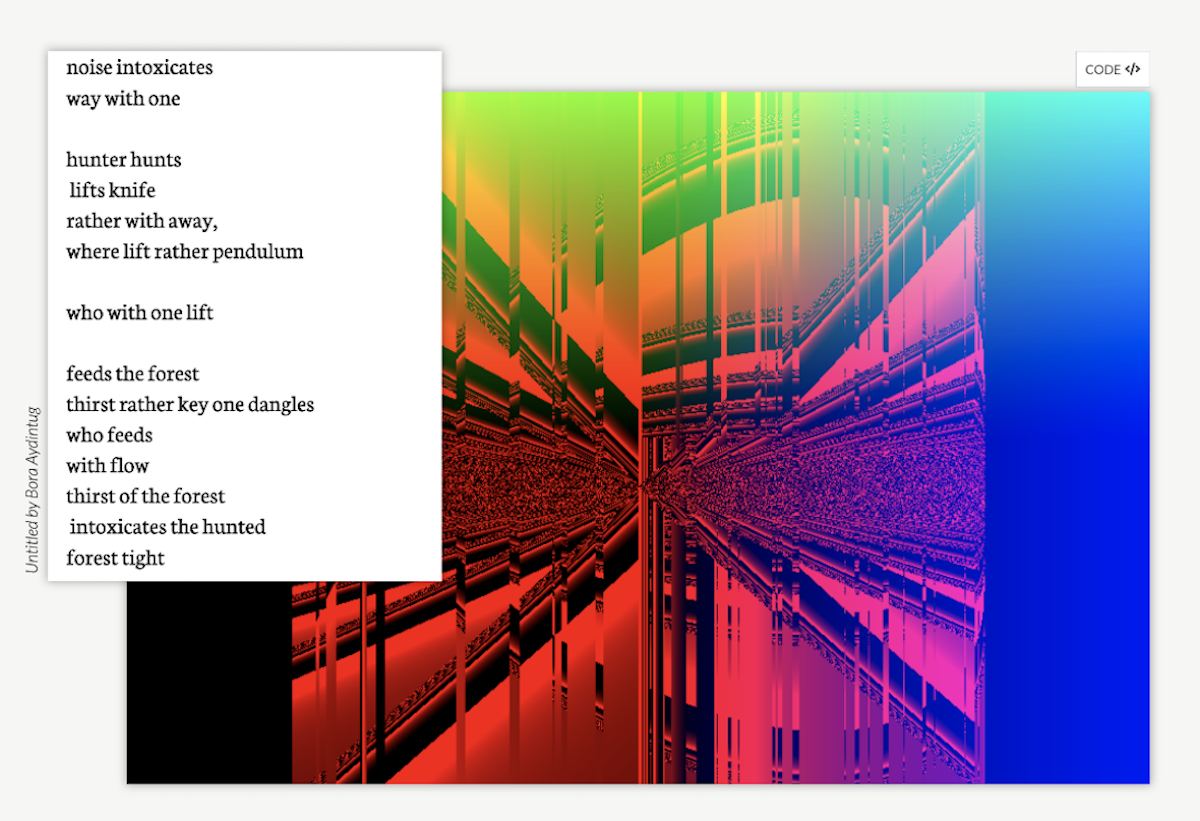Image resolution: width=1200 pixels, height=821 pixels.
Task: Click the line 'who with one lift'
Action: pos(140,313)
